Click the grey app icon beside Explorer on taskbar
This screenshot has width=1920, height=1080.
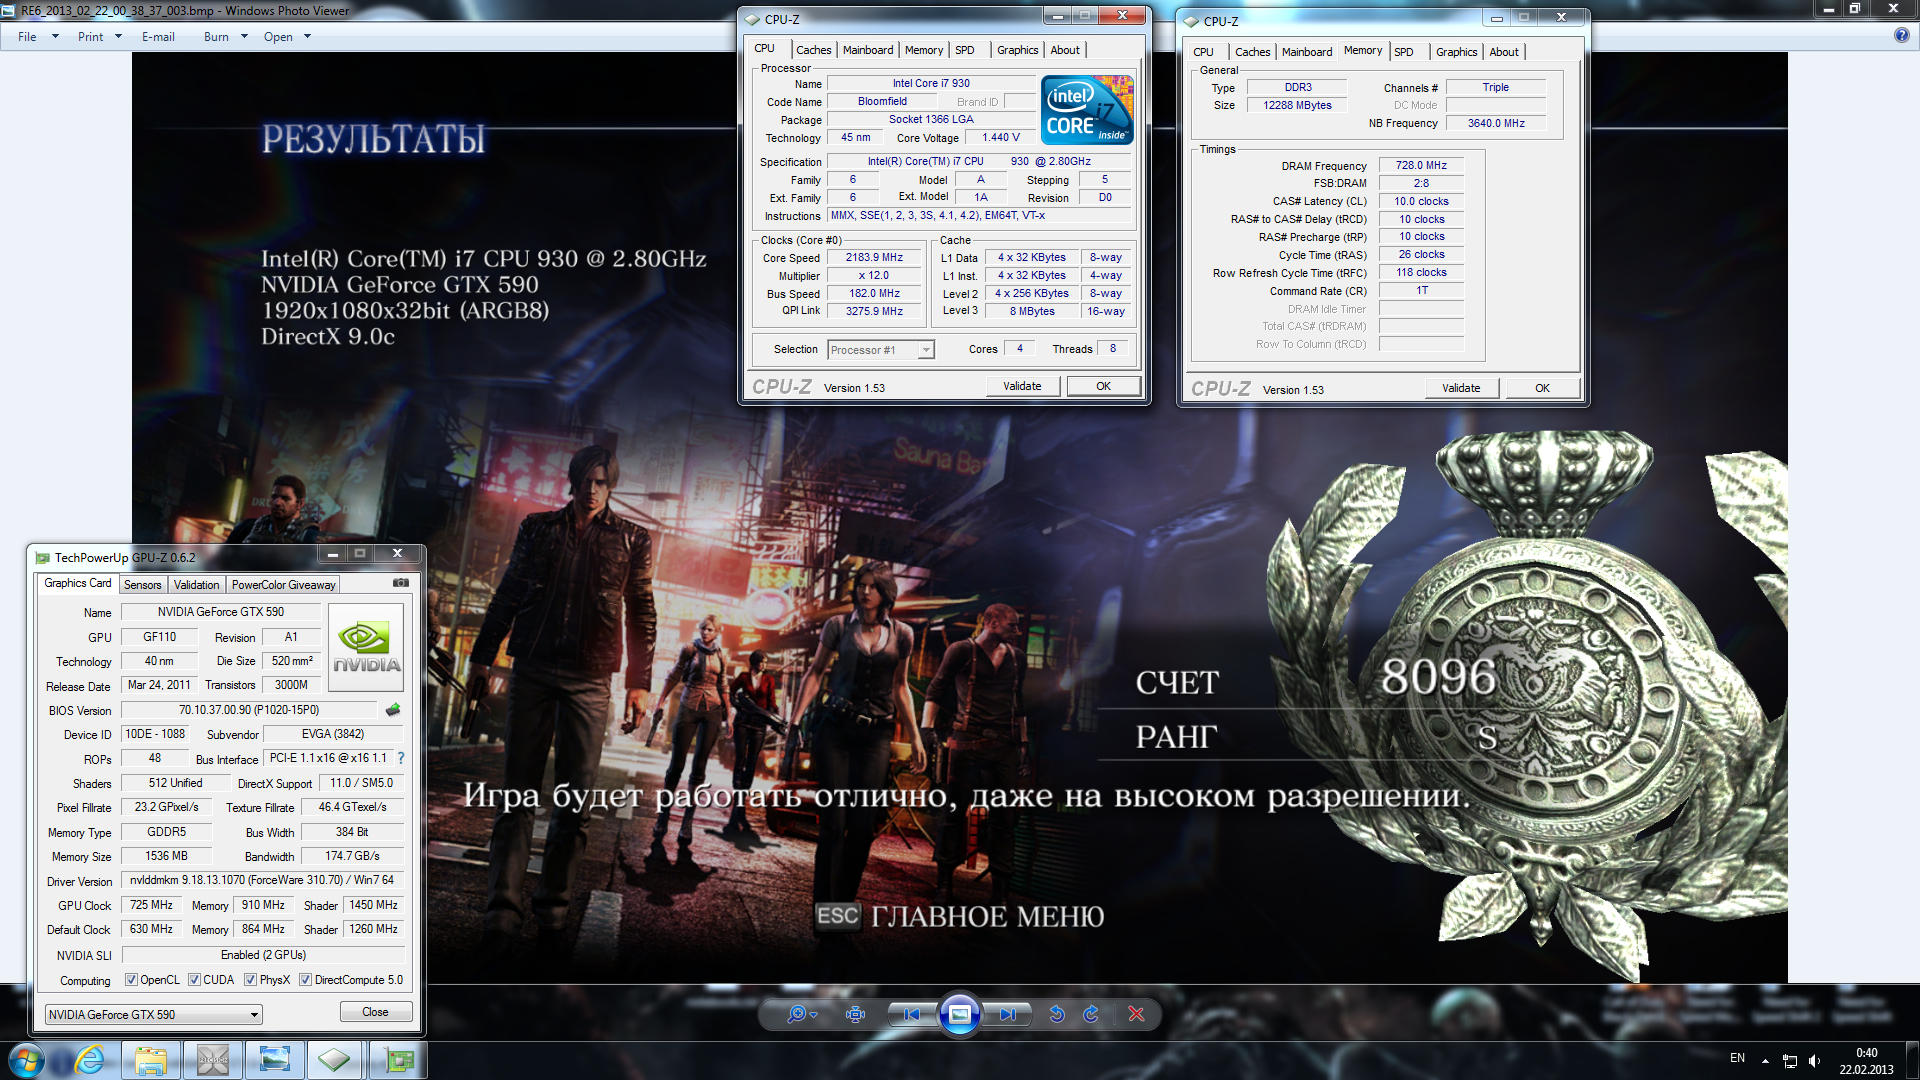pos(213,1060)
